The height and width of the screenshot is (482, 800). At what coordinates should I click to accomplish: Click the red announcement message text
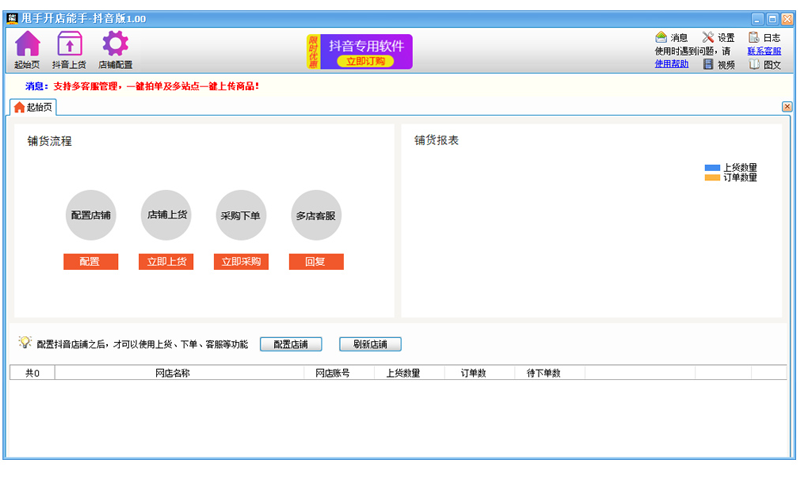pos(156,86)
